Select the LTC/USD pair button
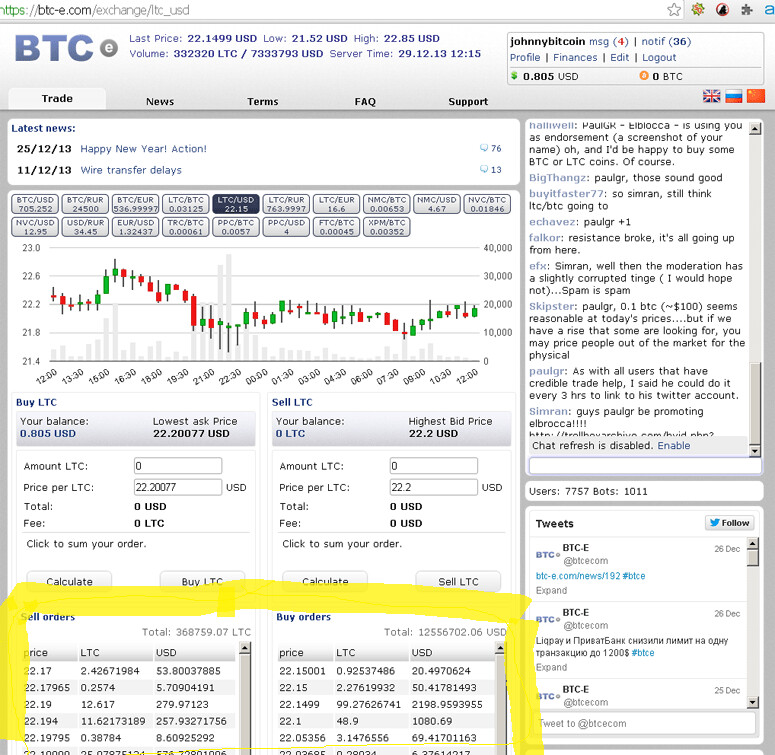 (x=236, y=204)
